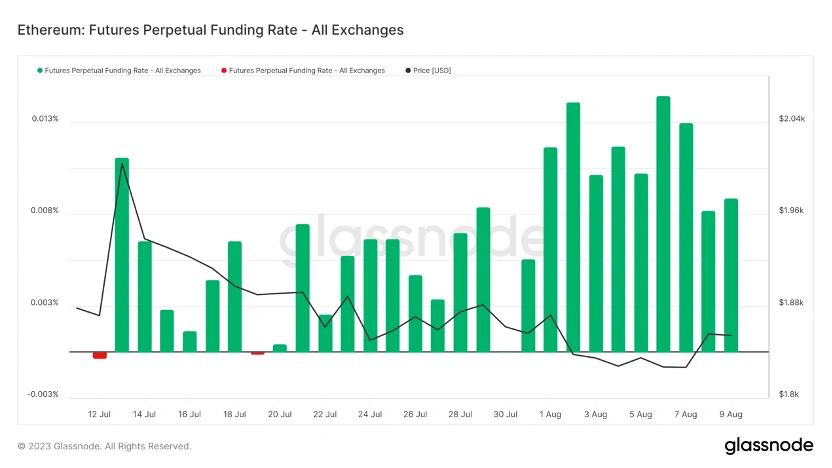Screen dimensions: 832x468
Task: Click the 1 Aug x-axis date label
Action: click(x=550, y=413)
